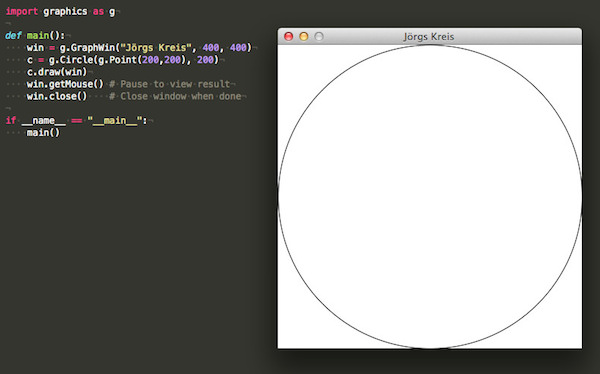The height and width of the screenshot is (374, 600).
Task: Click empty editor area below the code
Action: tap(134, 249)
